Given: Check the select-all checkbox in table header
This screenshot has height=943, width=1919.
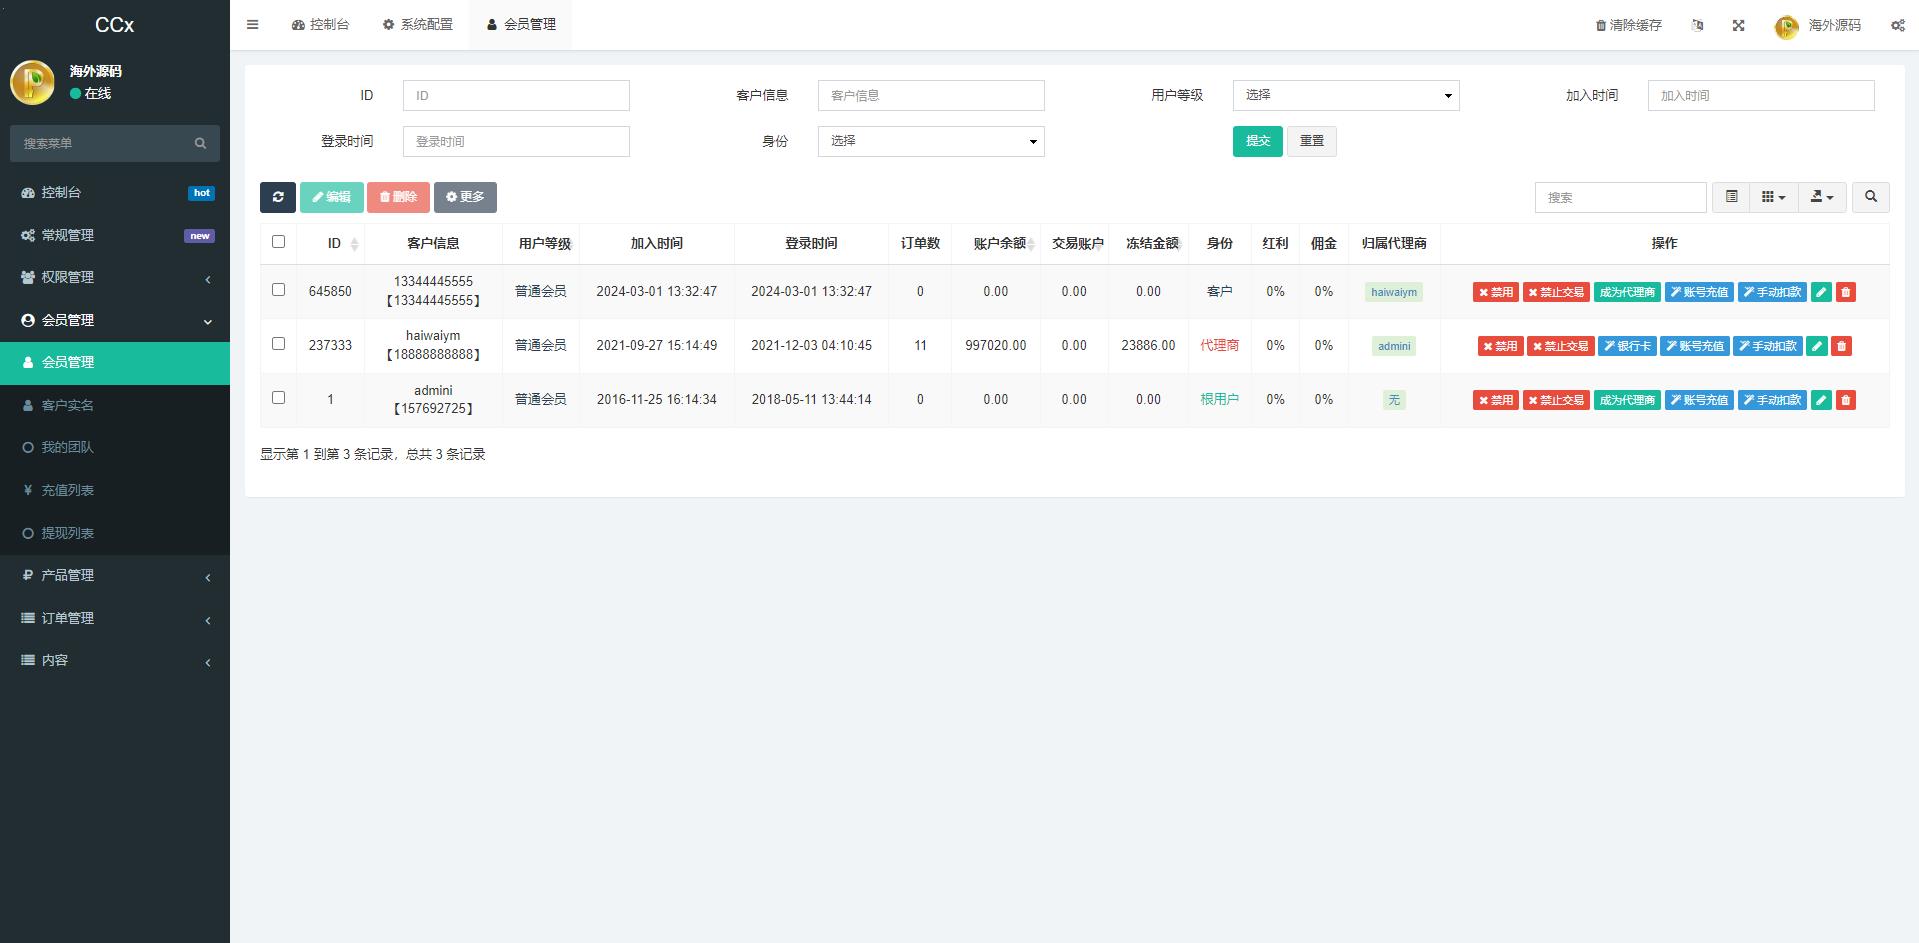Looking at the screenshot, I should [278, 242].
